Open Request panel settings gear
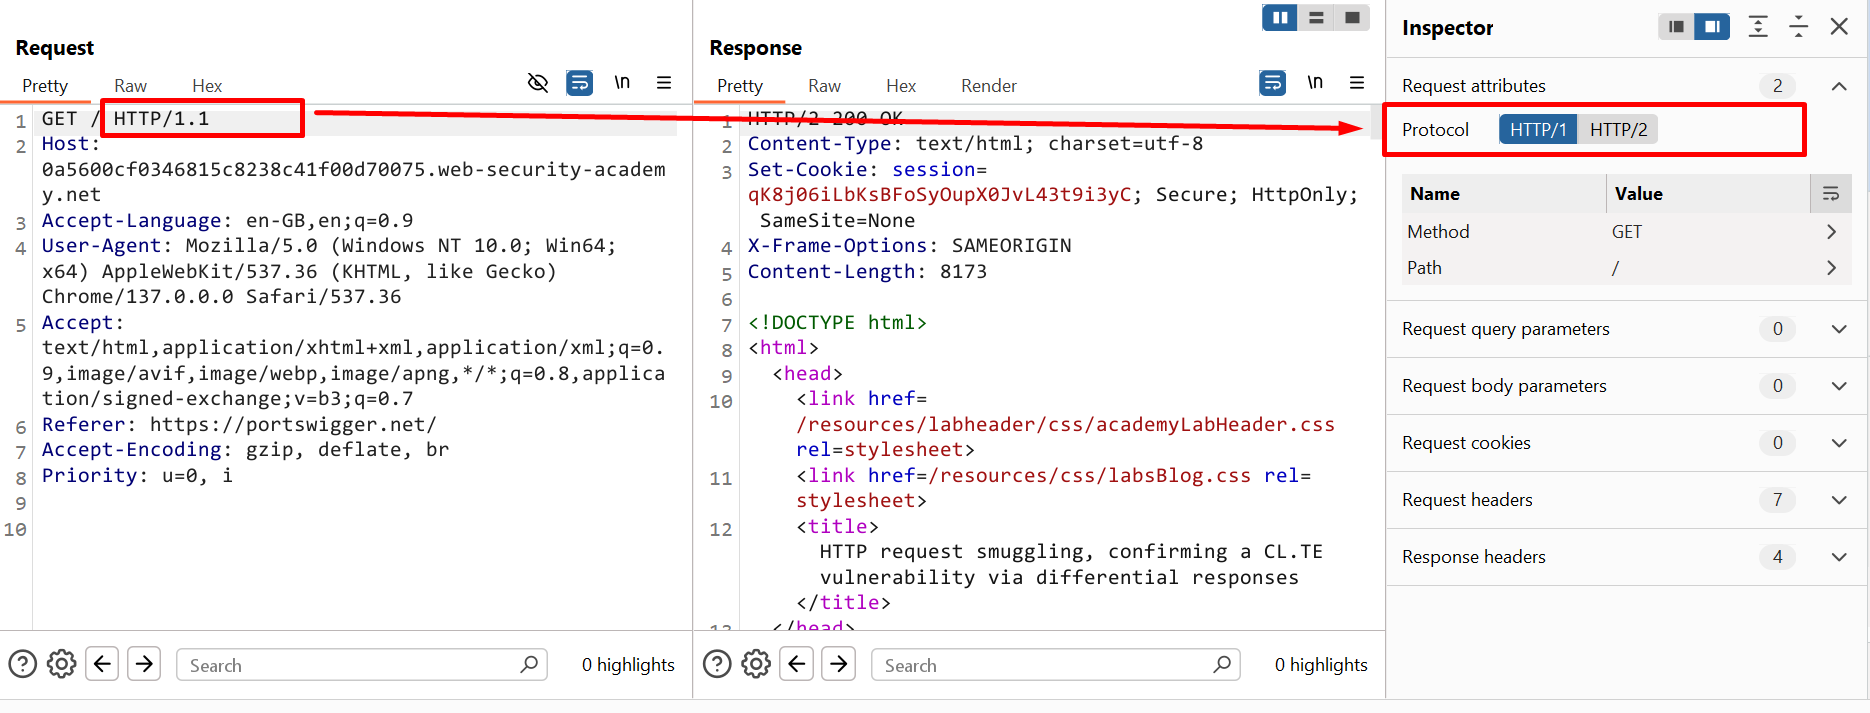This screenshot has height=713, width=1870. click(62, 664)
